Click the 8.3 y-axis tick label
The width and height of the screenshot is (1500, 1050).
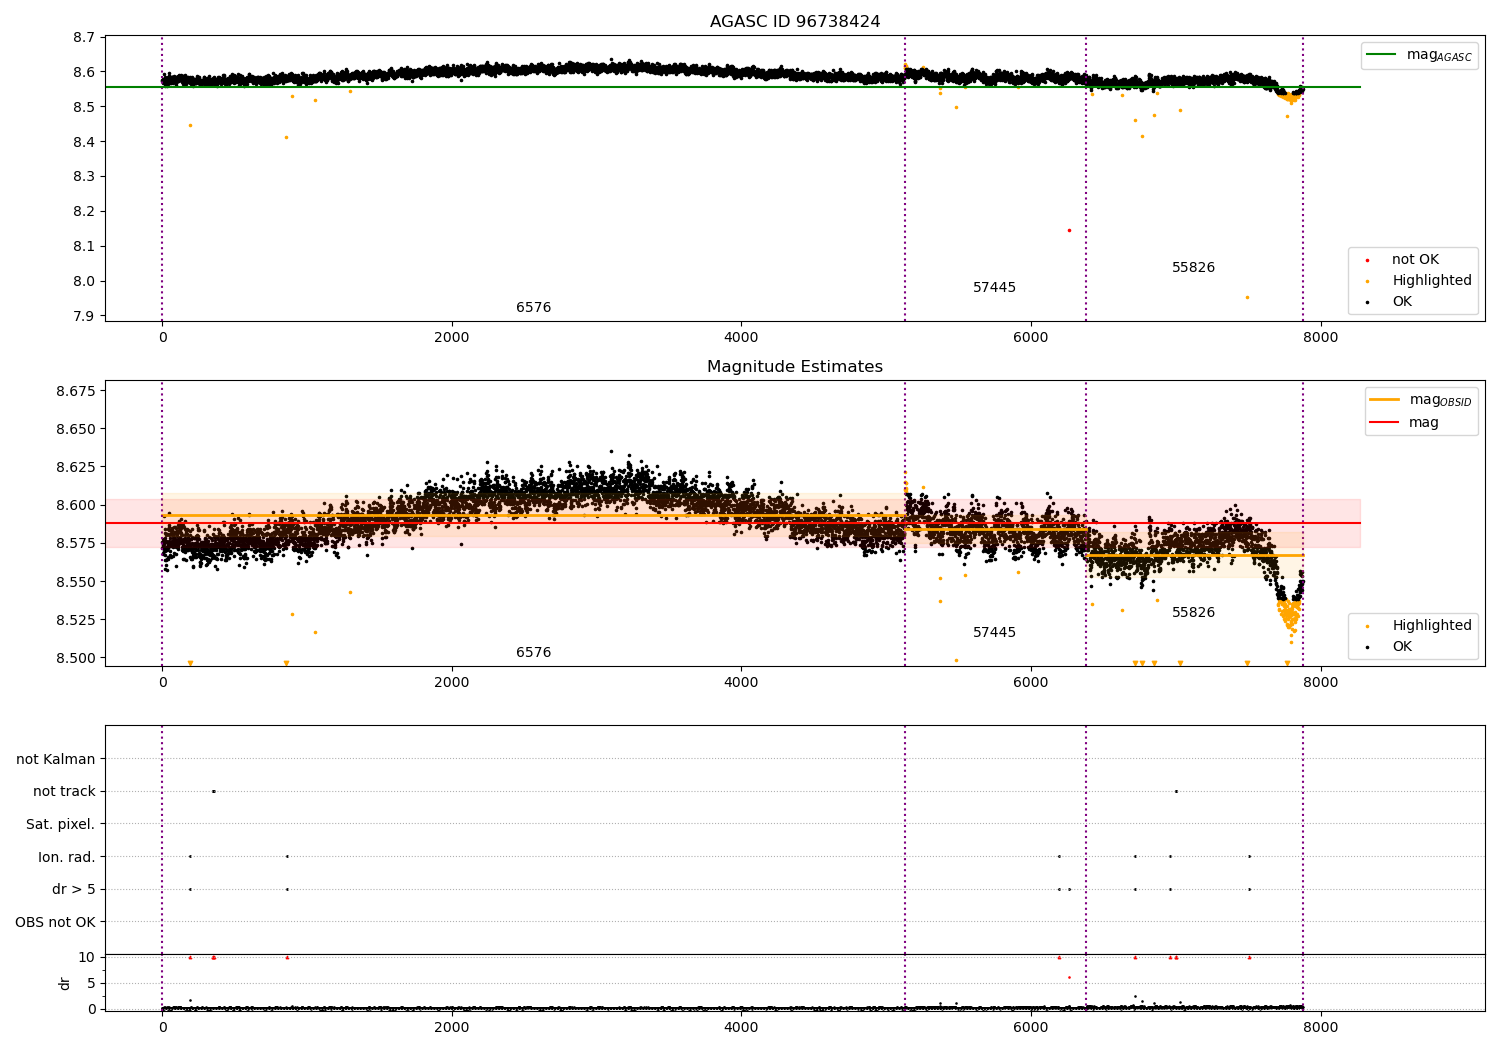coord(85,176)
